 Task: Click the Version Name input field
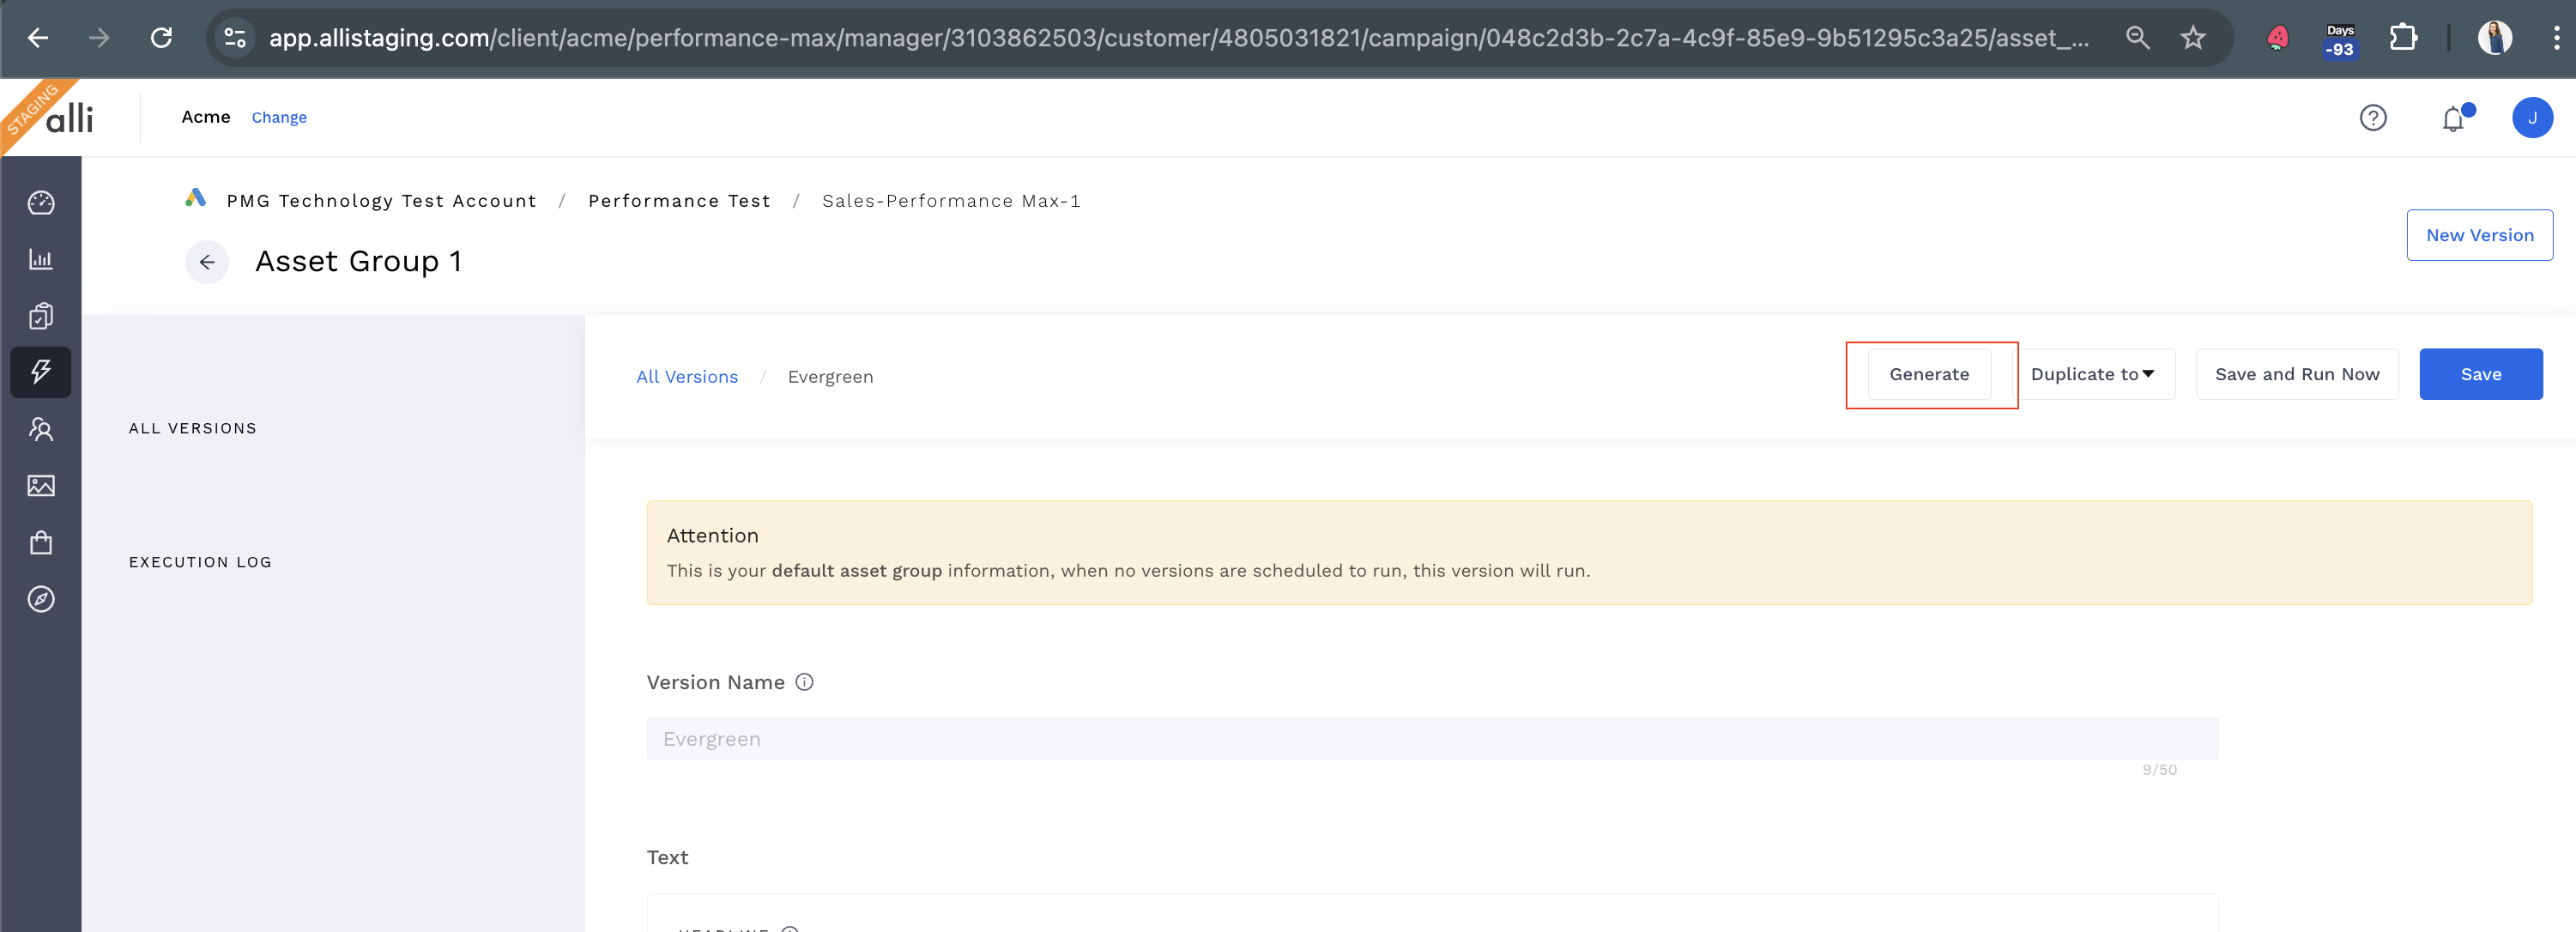point(1431,739)
